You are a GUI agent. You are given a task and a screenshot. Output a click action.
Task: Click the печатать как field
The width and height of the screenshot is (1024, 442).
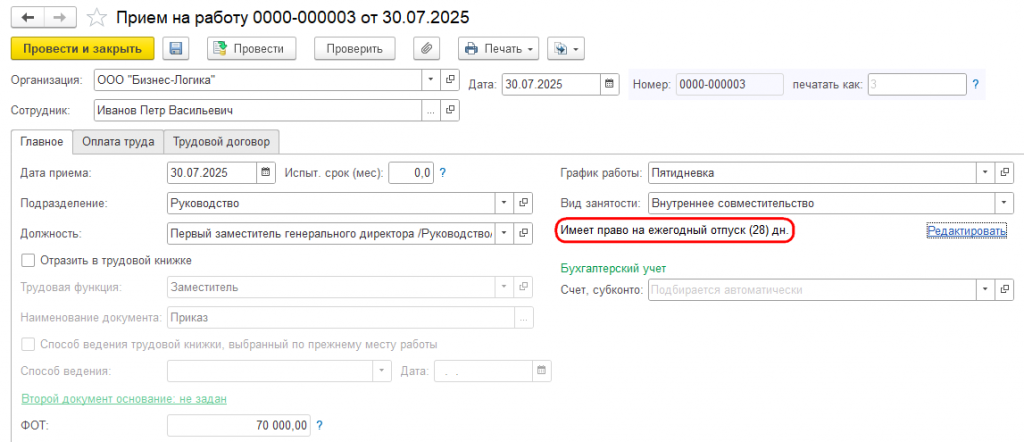[917, 84]
